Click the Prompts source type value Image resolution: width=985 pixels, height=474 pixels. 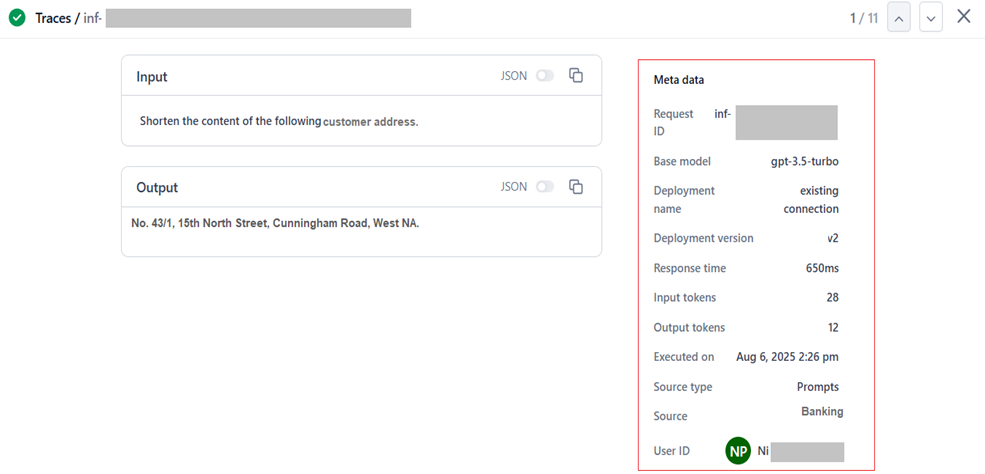(817, 387)
